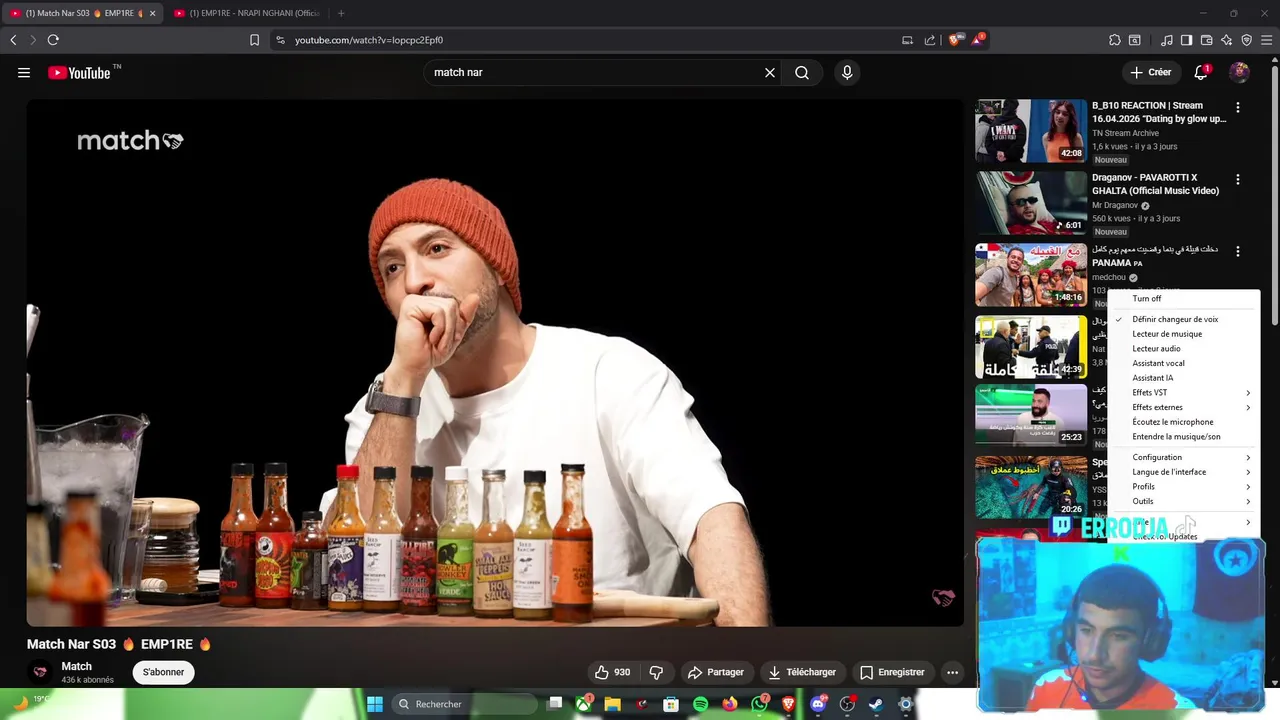The height and width of the screenshot is (720, 1280).
Task: Open Brave Rewards triangle icon
Action: [977, 40]
